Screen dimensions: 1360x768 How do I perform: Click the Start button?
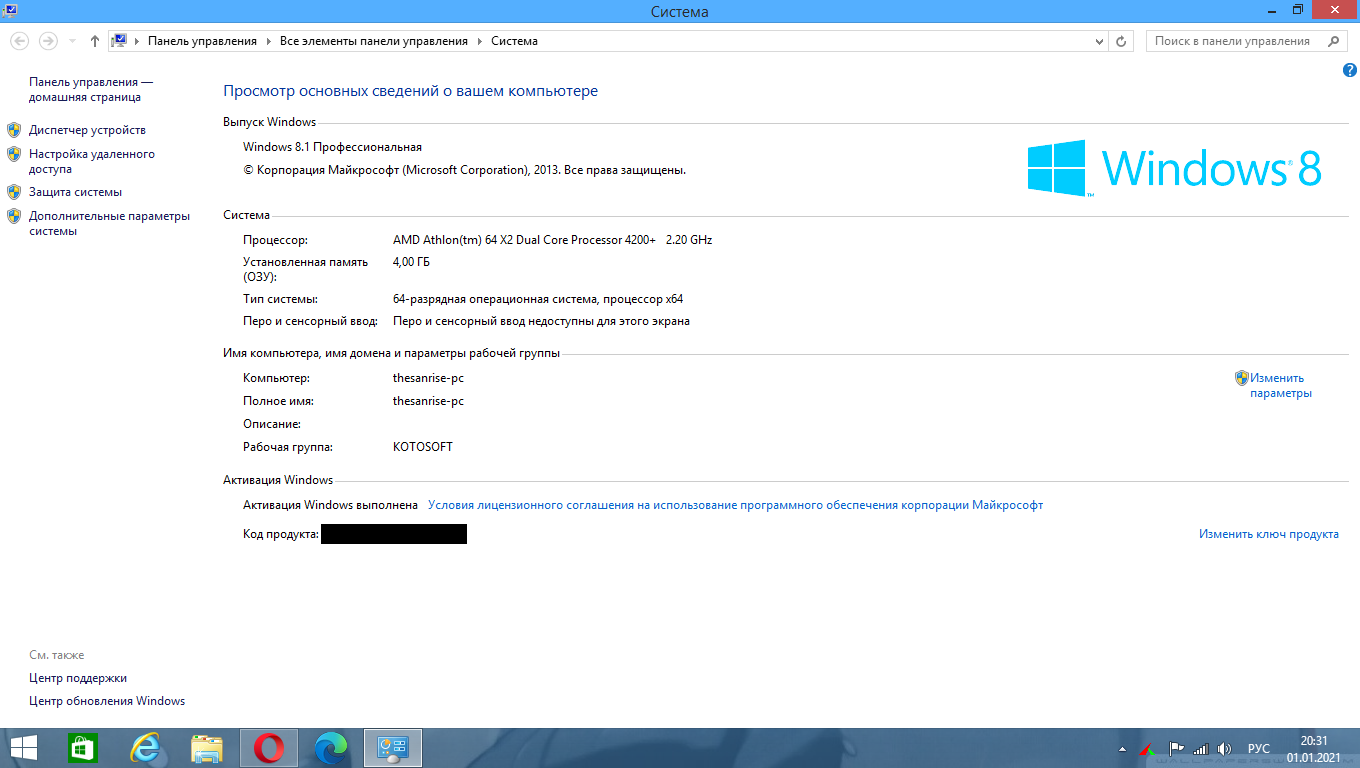tap(24, 748)
